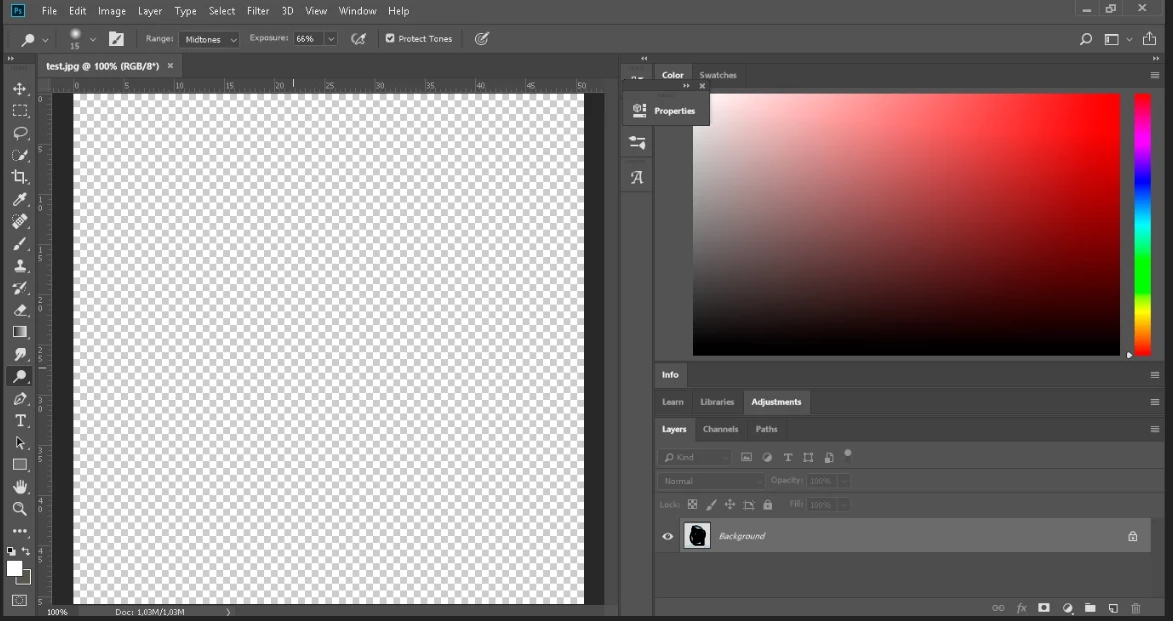
Task: Select the Clone Stamp tool
Action: tap(20, 266)
